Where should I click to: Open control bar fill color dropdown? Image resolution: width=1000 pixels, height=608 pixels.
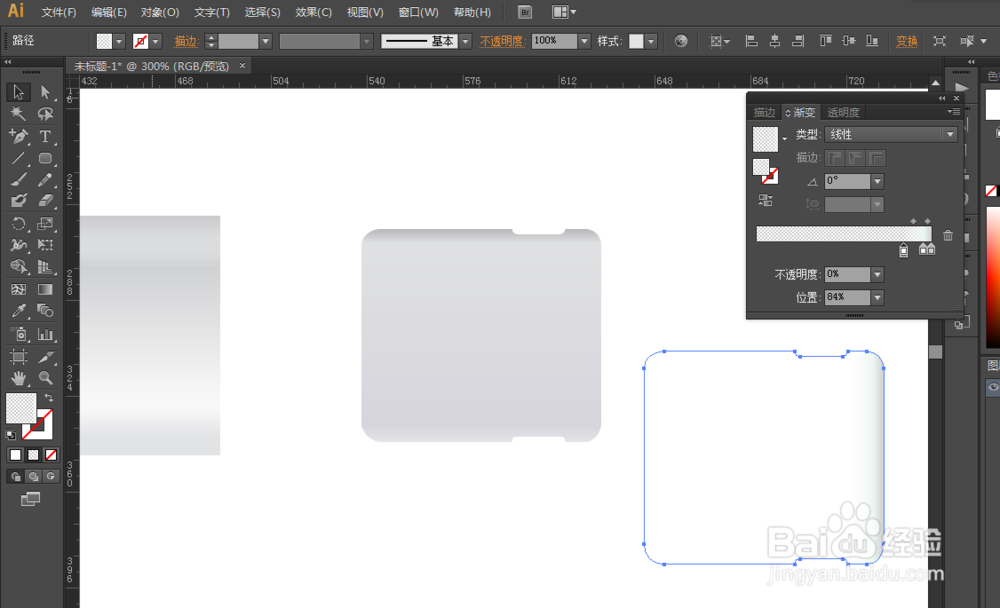point(119,41)
